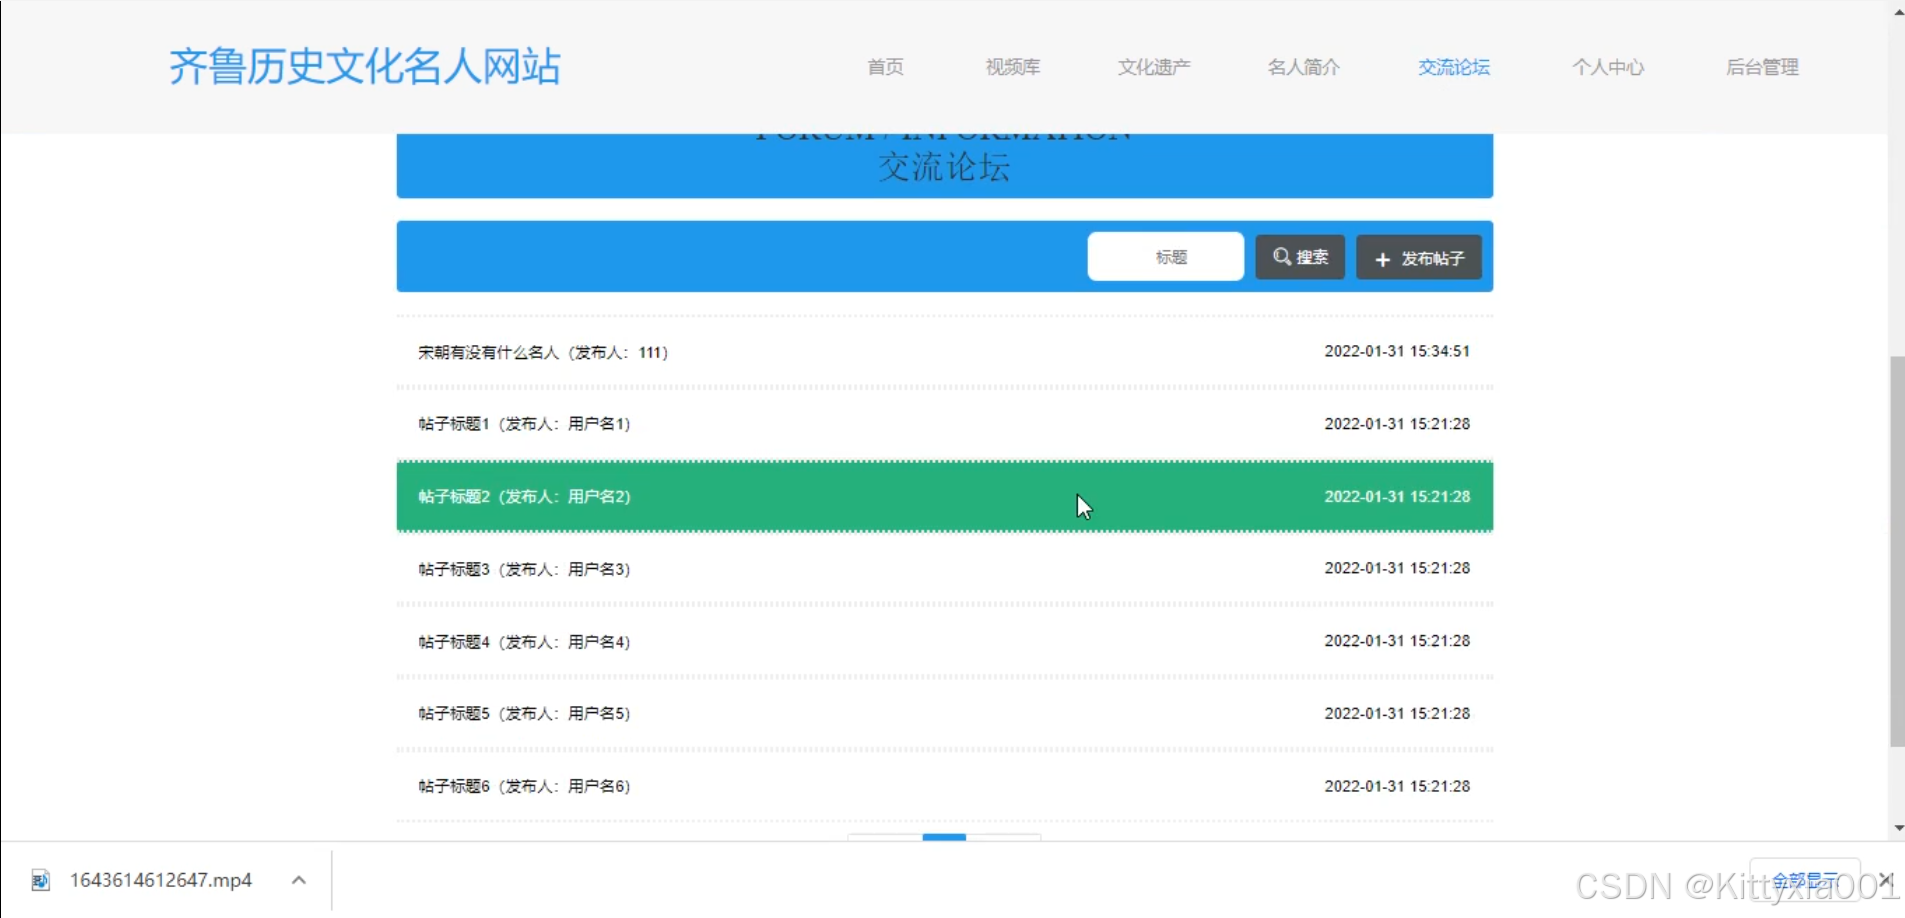The image size is (1905, 918).
Task: Click the magnifier icon in 搜索 button
Action: tap(1281, 257)
